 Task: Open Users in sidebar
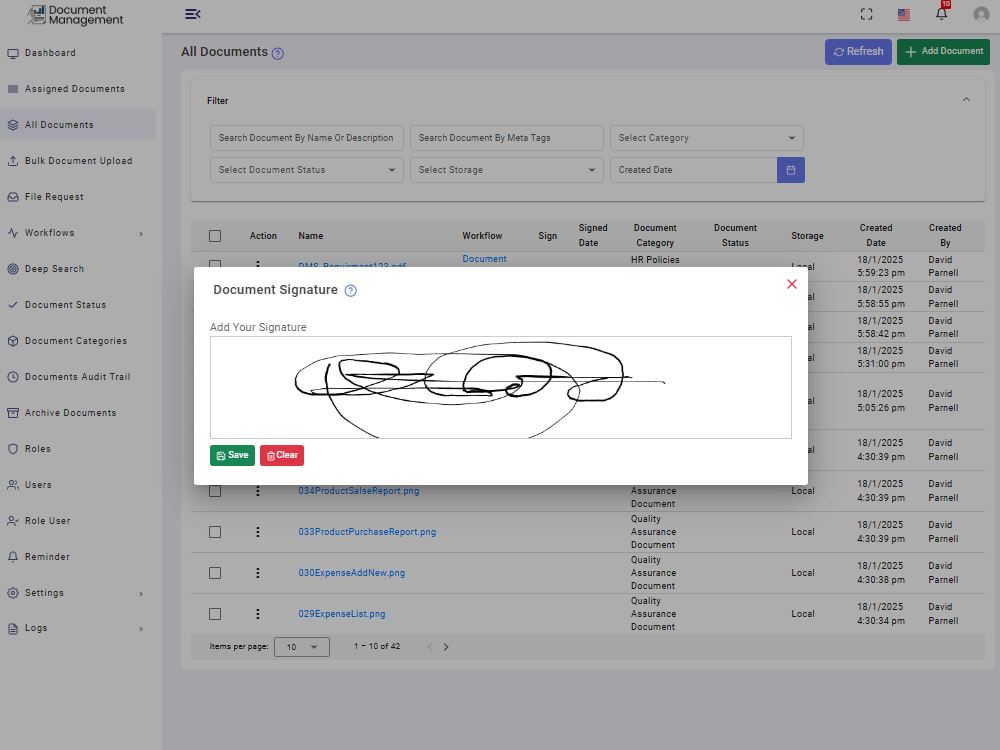(38, 485)
